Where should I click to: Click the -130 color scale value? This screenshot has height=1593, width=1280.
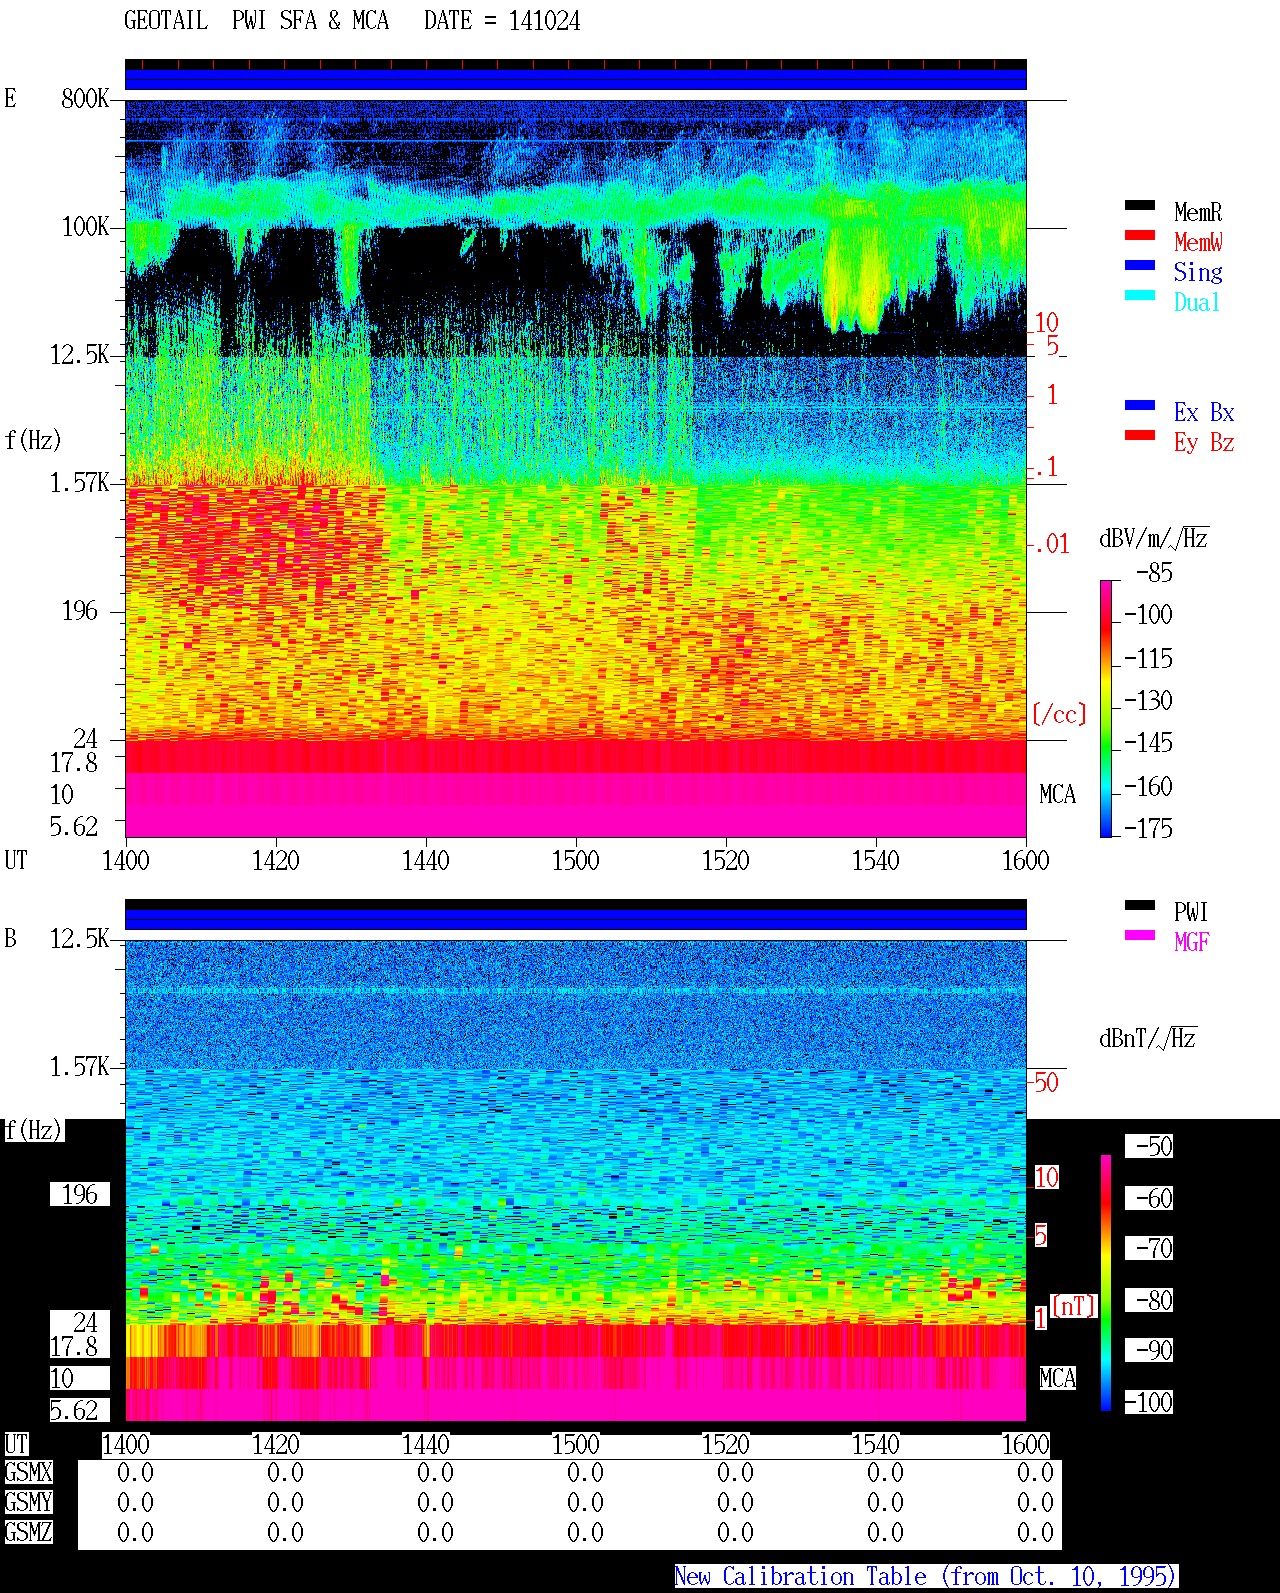(1148, 701)
